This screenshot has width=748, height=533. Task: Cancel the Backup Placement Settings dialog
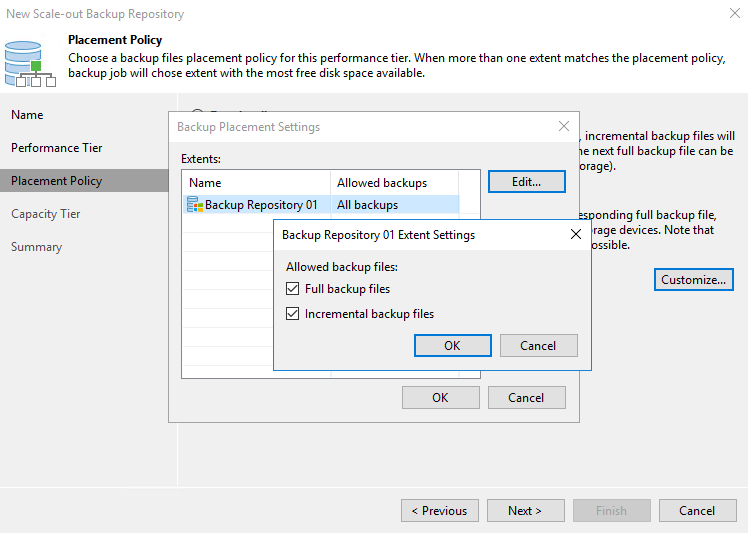pos(526,398)
